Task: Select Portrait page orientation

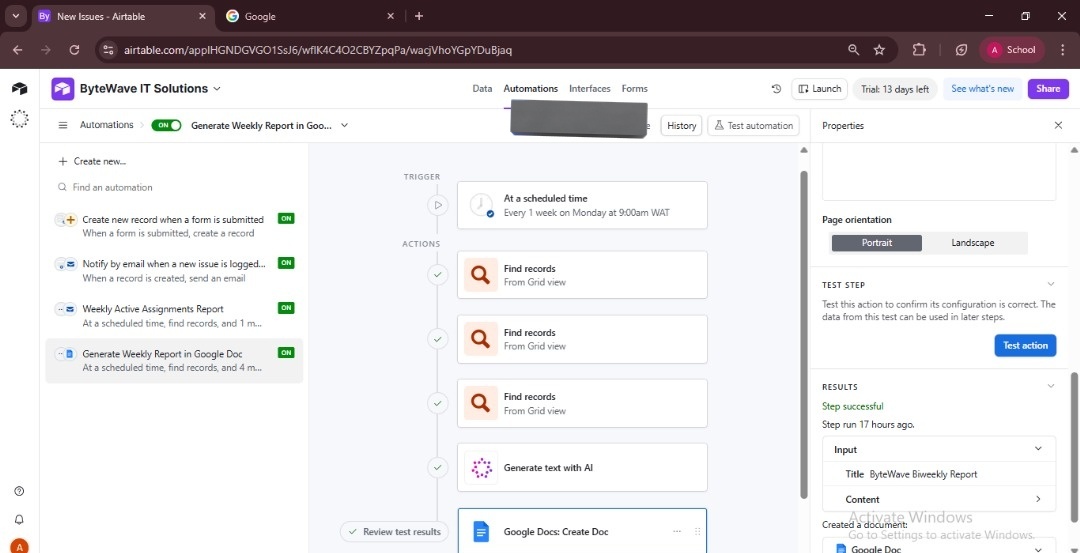Action: tap(876, 242)
